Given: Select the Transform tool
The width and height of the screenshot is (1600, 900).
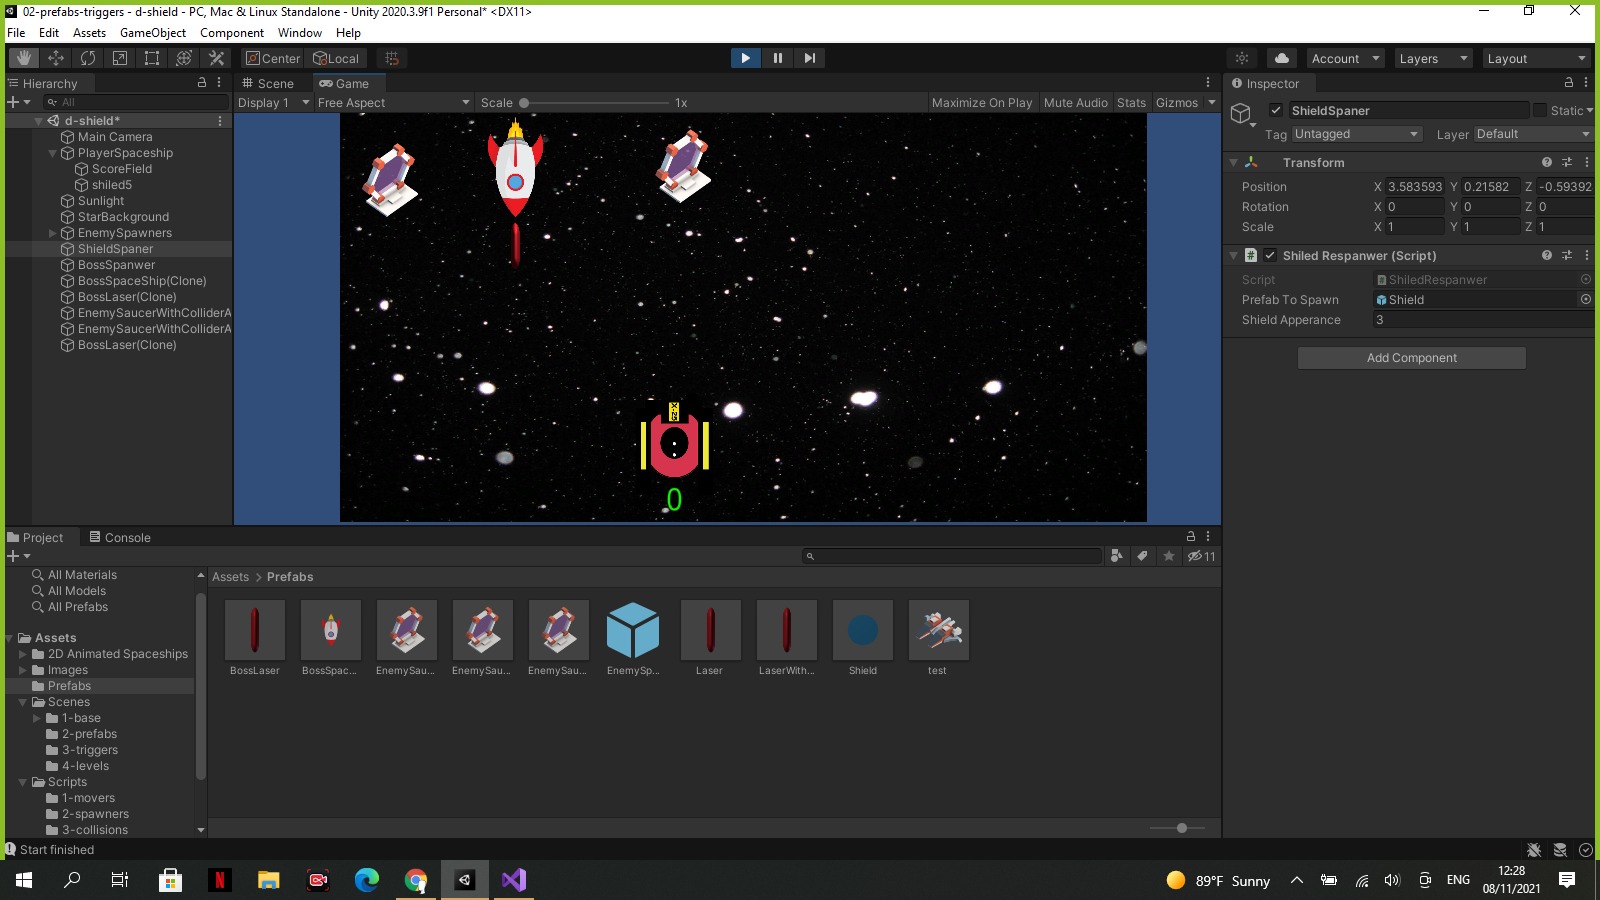Looking at the screenshot, I should click(x=184, y=58).
